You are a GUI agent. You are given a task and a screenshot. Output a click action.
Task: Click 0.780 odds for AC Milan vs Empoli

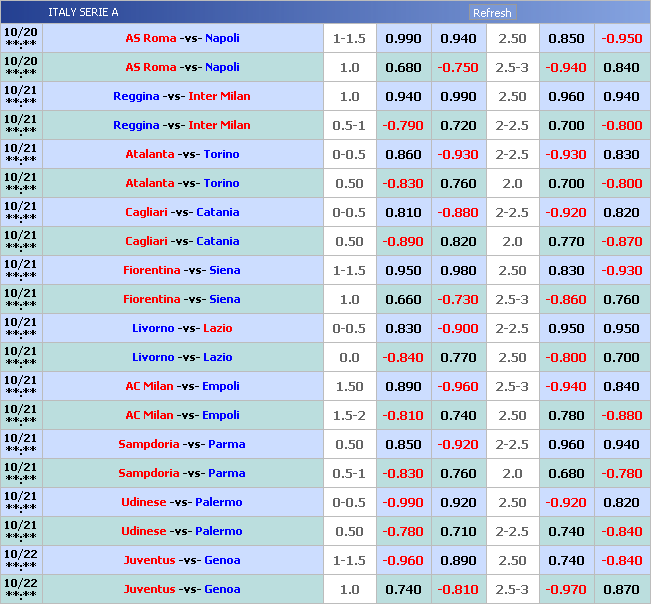click(x=566, y=415)
